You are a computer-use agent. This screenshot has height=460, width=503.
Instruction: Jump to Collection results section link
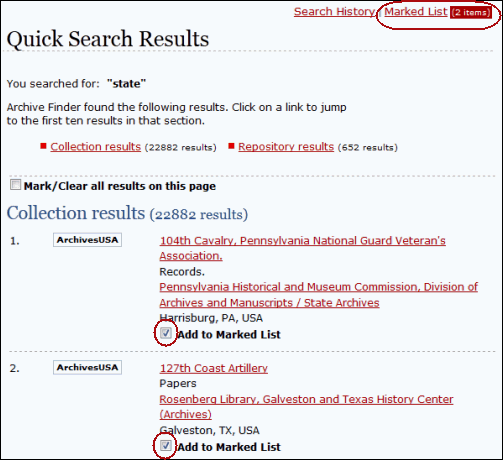pos(96,147)
